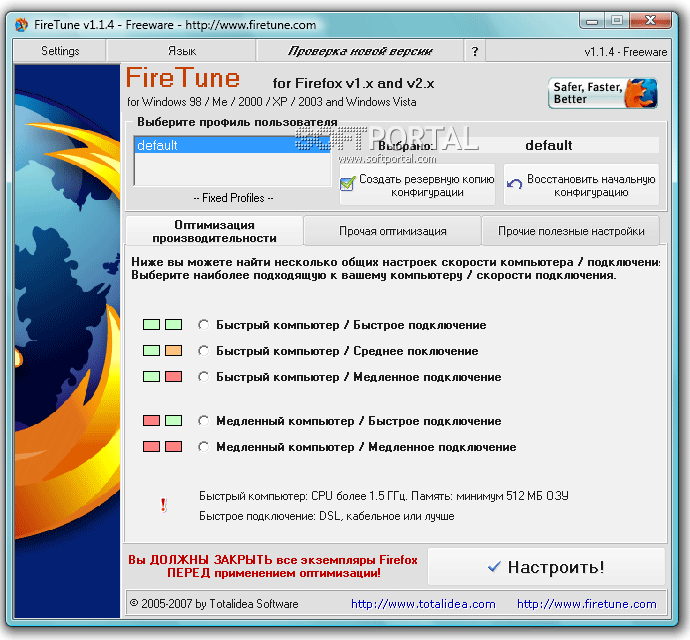Image resolution: width=690 pixels, height=640 pixels.
Task: Click Создать резервную копию конфигурации button
Action: (x=418, y=185)
